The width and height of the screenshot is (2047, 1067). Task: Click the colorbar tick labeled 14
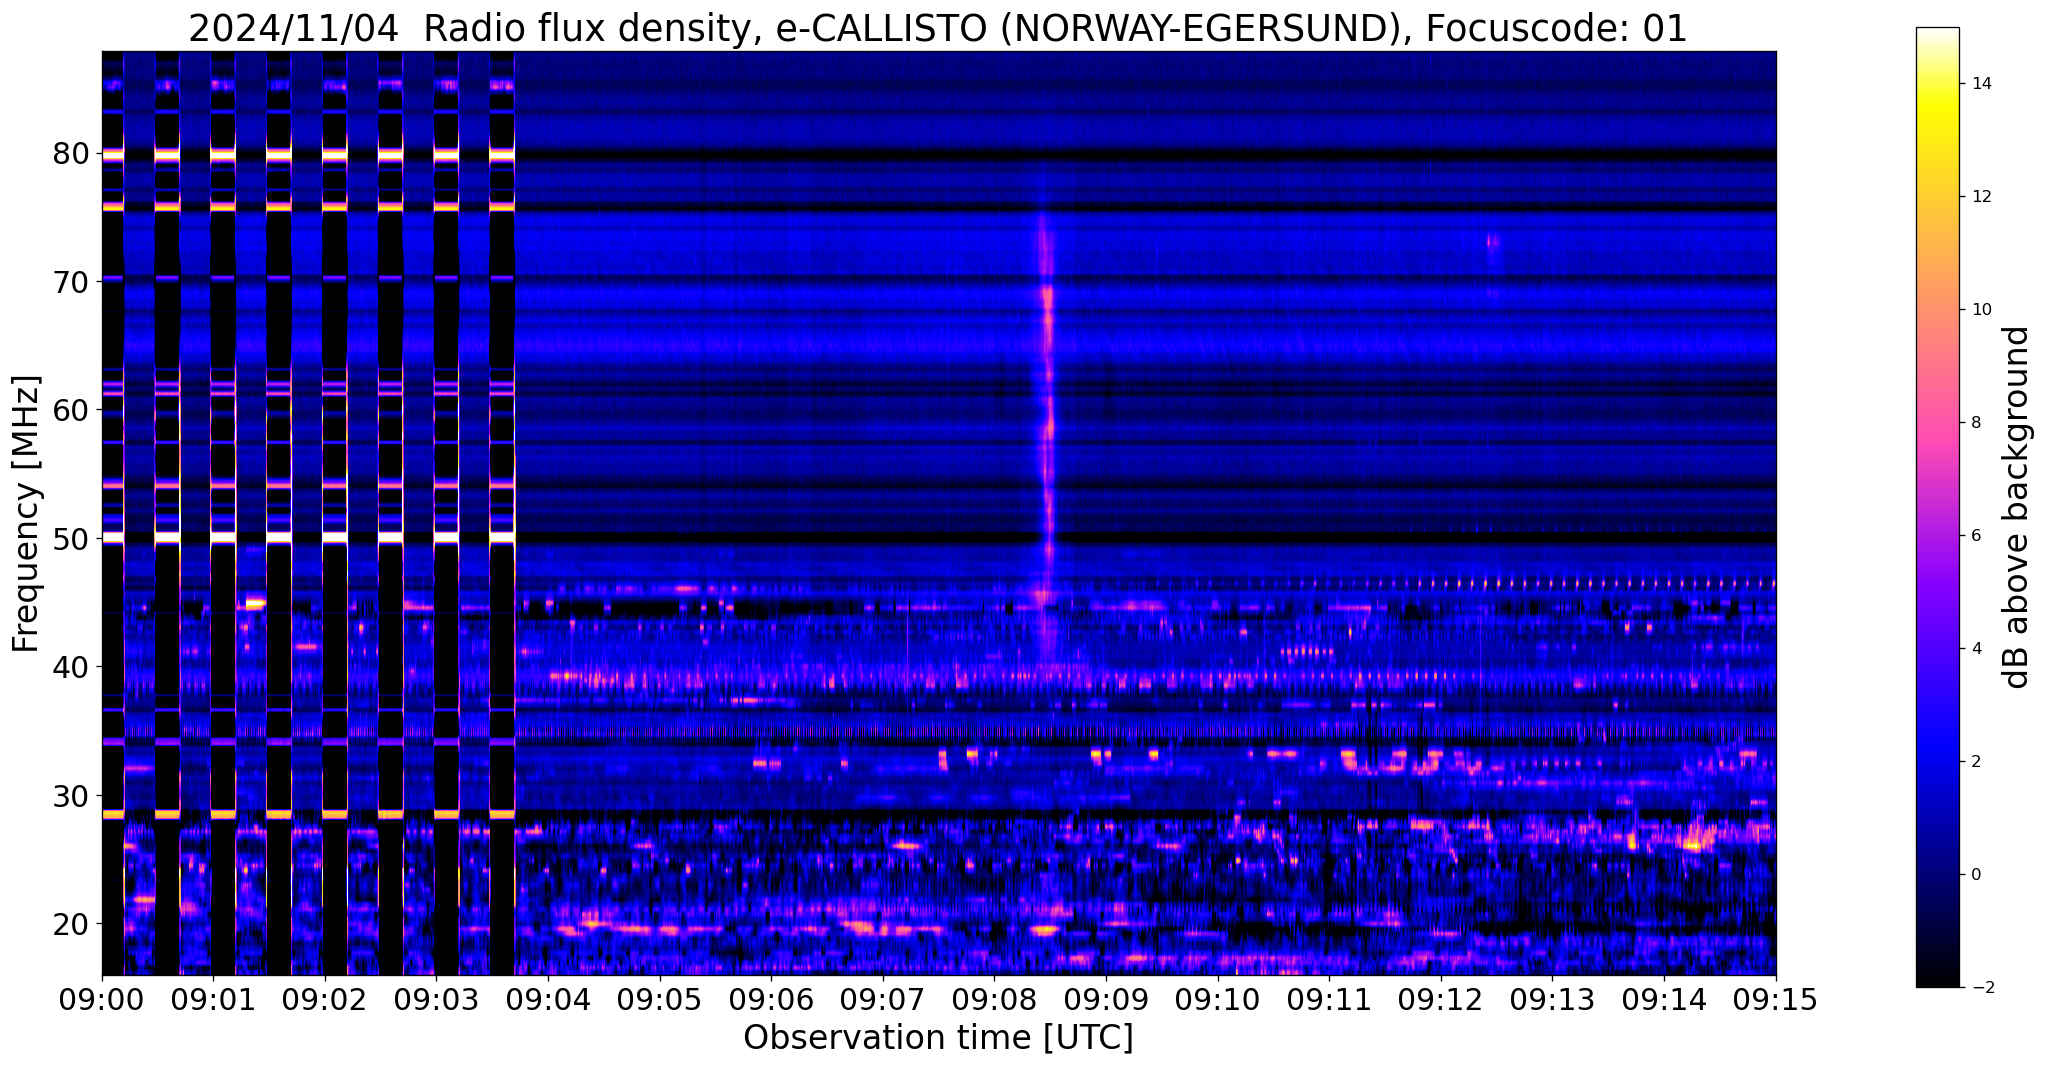click(x=1980, y=84)
